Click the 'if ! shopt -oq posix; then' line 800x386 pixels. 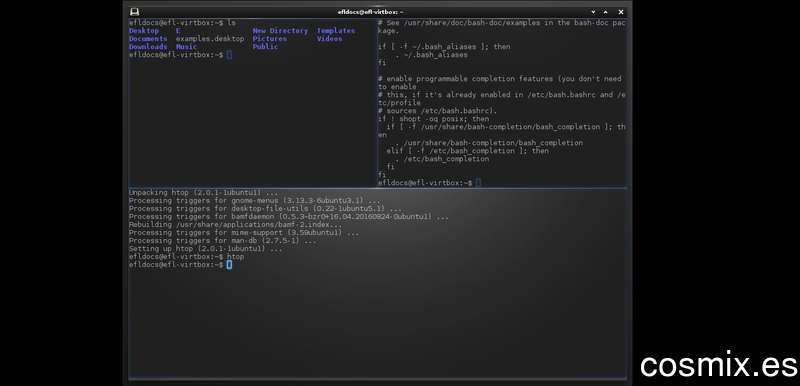point(433,119)
